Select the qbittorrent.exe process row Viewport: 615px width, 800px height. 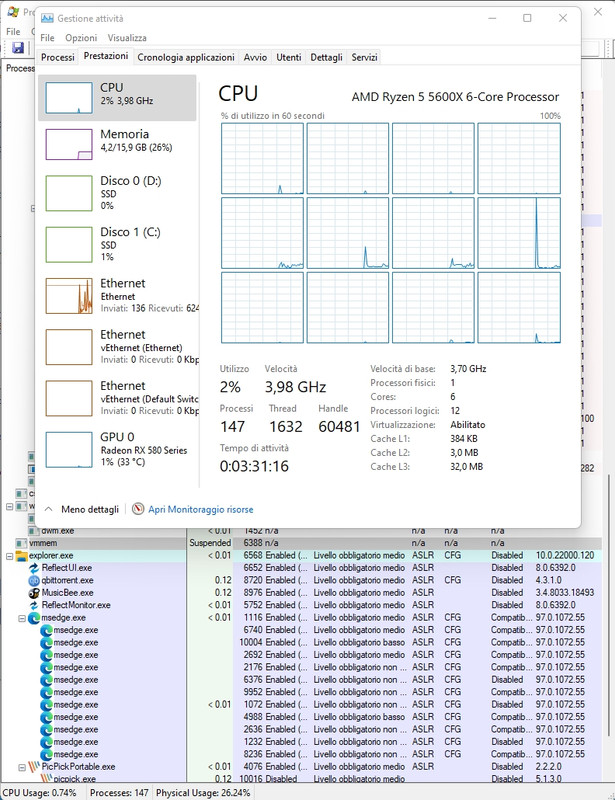[304, 581]
